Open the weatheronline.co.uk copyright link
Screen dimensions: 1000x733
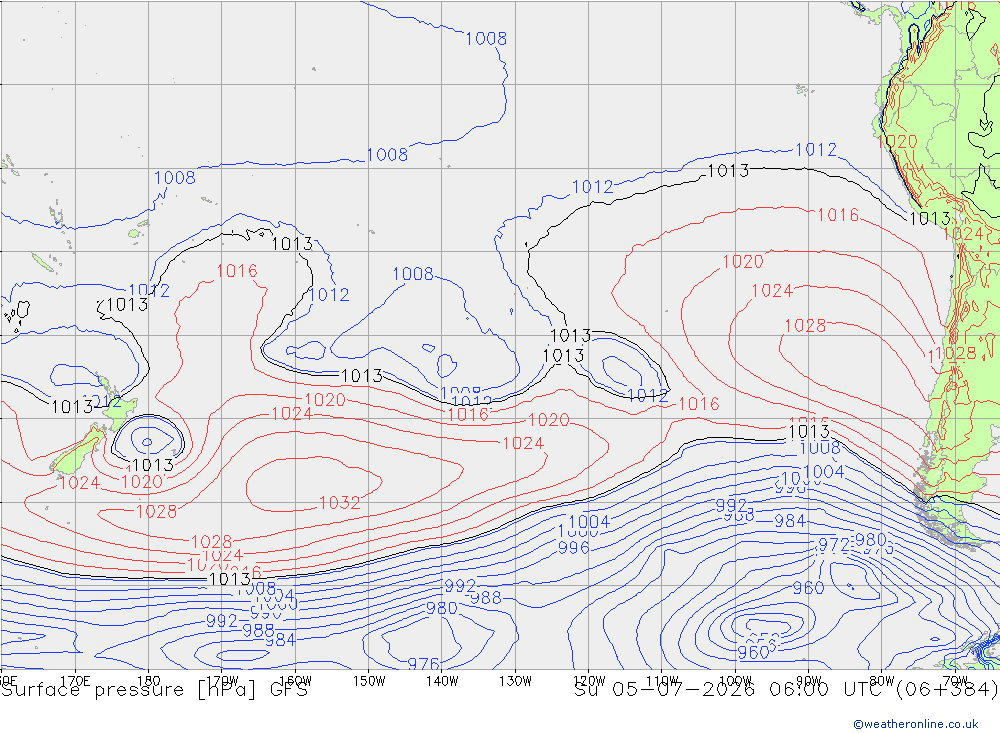[x=916, y=723]
